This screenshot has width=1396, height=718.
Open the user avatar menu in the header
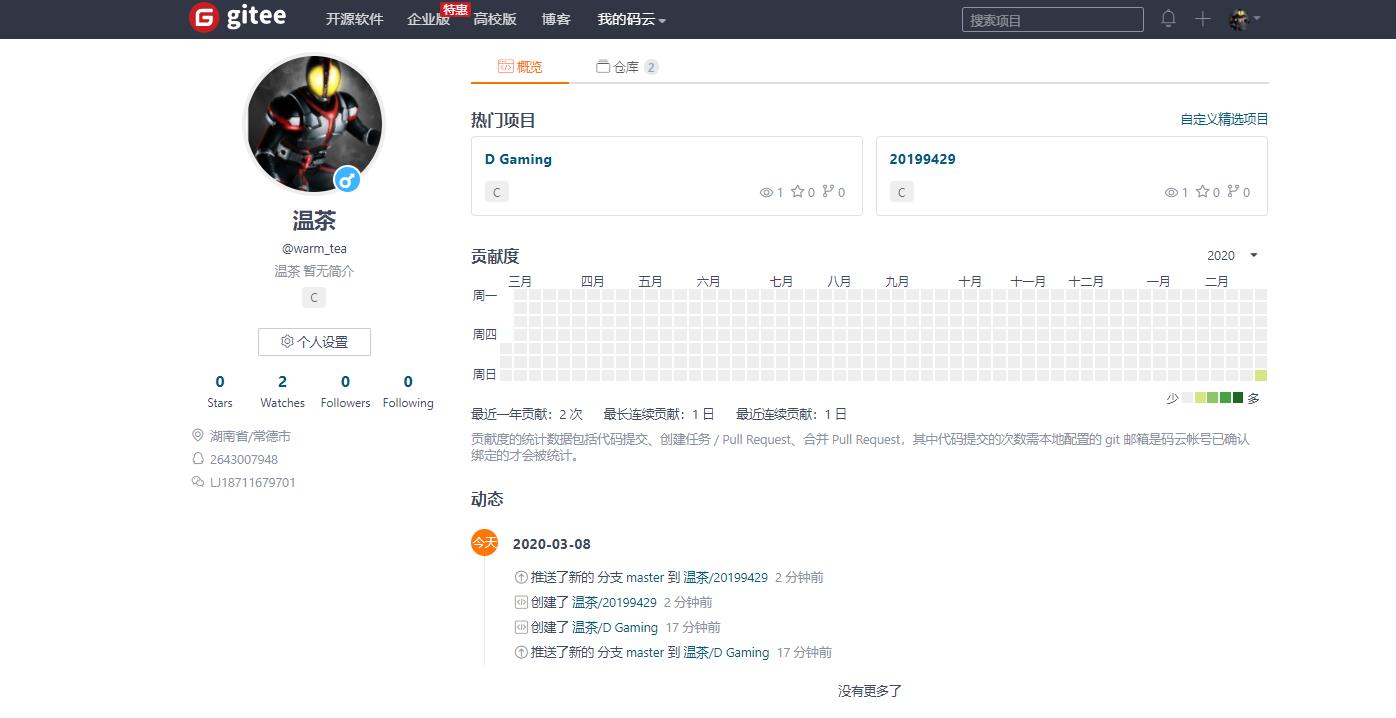tap(1244, 19)
